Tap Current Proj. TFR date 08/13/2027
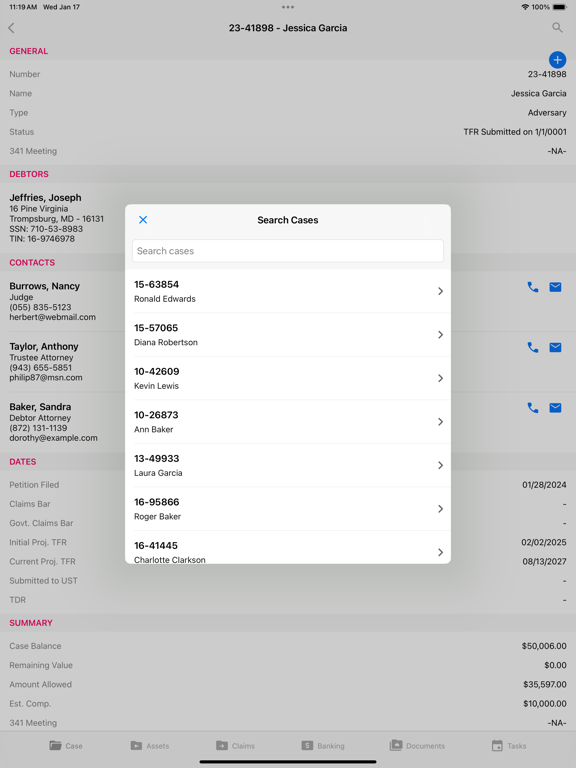Screen dimensions: 576x768 [x=544, y=561]
